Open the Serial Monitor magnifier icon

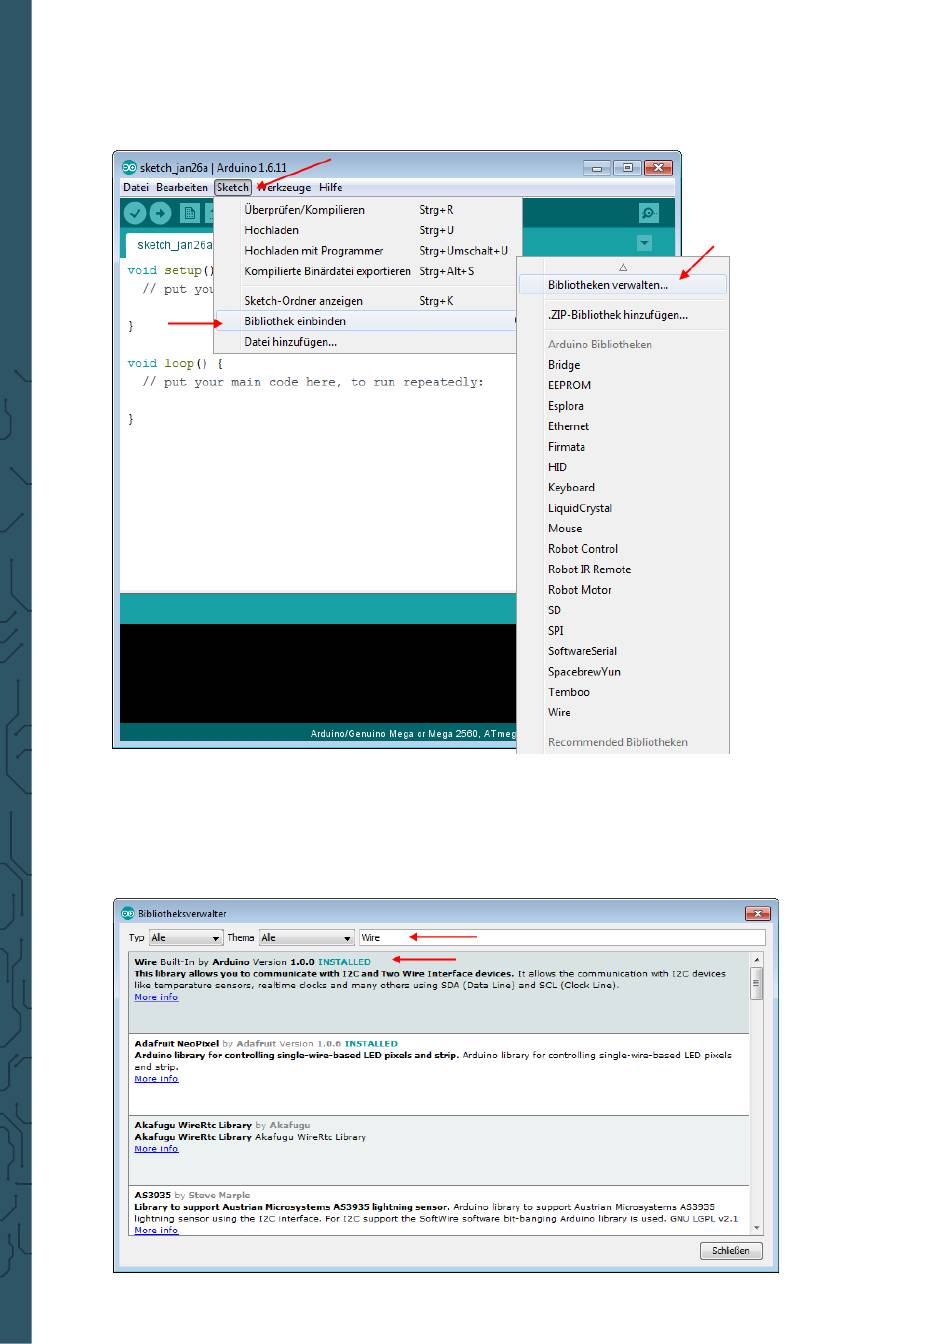(x=649, y=213)
